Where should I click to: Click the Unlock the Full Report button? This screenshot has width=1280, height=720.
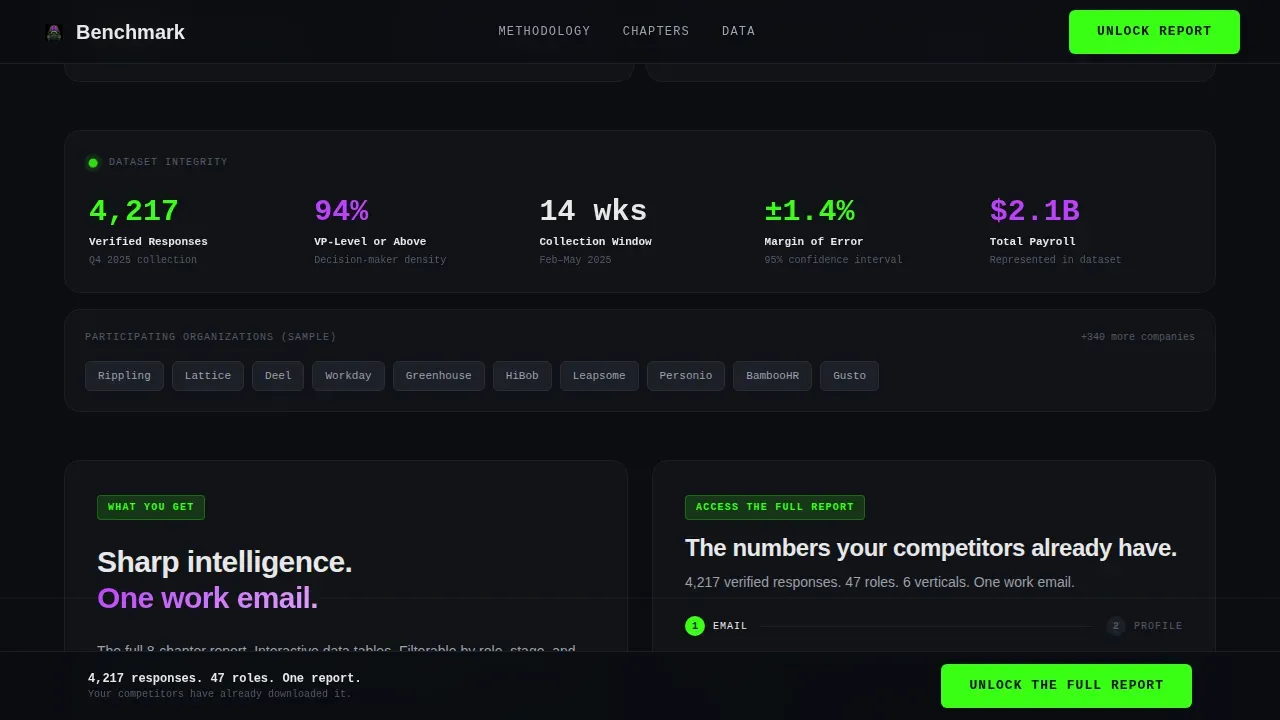click(x=1066, y=686)
